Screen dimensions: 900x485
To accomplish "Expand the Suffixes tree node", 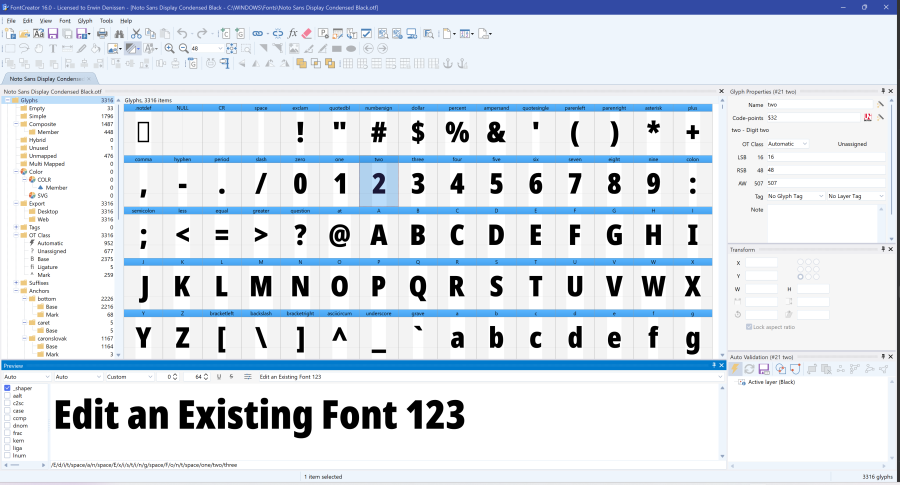I will click(x=17, y=283).
